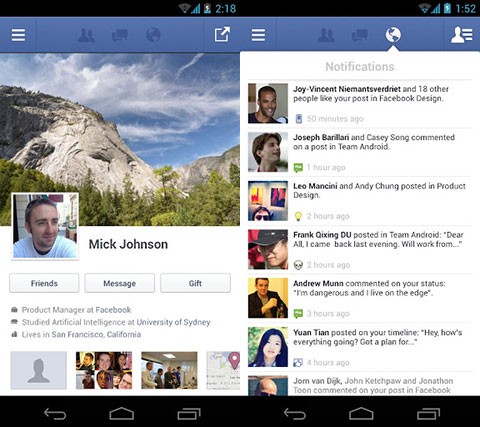Image resolution: width=480 pixels, height=427 pixels.
Task: Open Andrew Munn's status comment notification
Action: click(x=360, y=298)
